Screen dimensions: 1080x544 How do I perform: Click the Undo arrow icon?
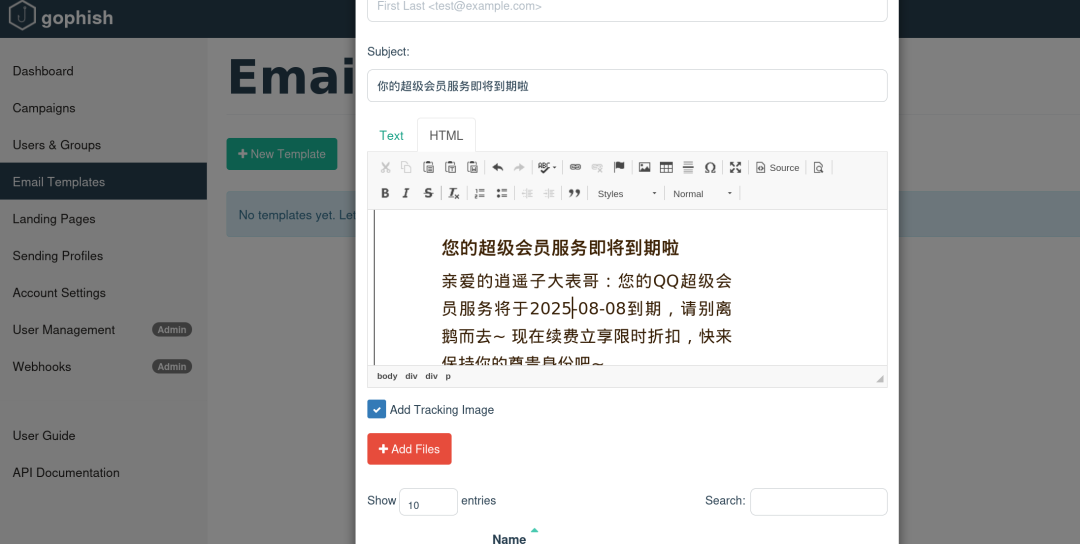(497, 167)
